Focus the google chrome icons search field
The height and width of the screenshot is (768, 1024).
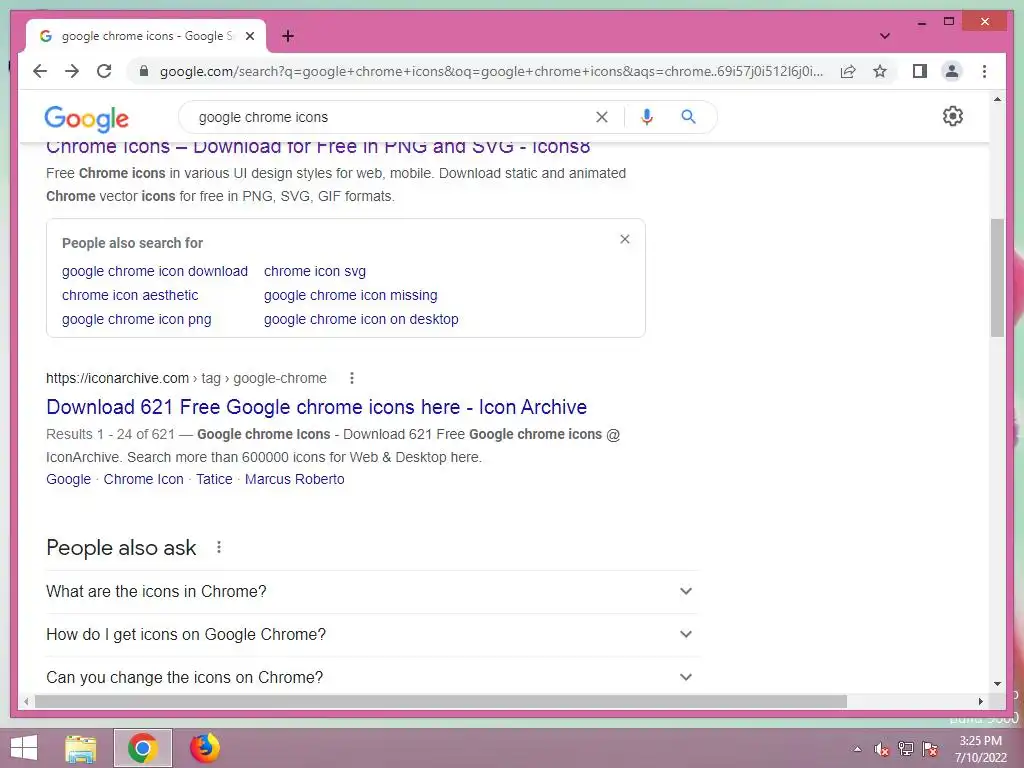392,118
